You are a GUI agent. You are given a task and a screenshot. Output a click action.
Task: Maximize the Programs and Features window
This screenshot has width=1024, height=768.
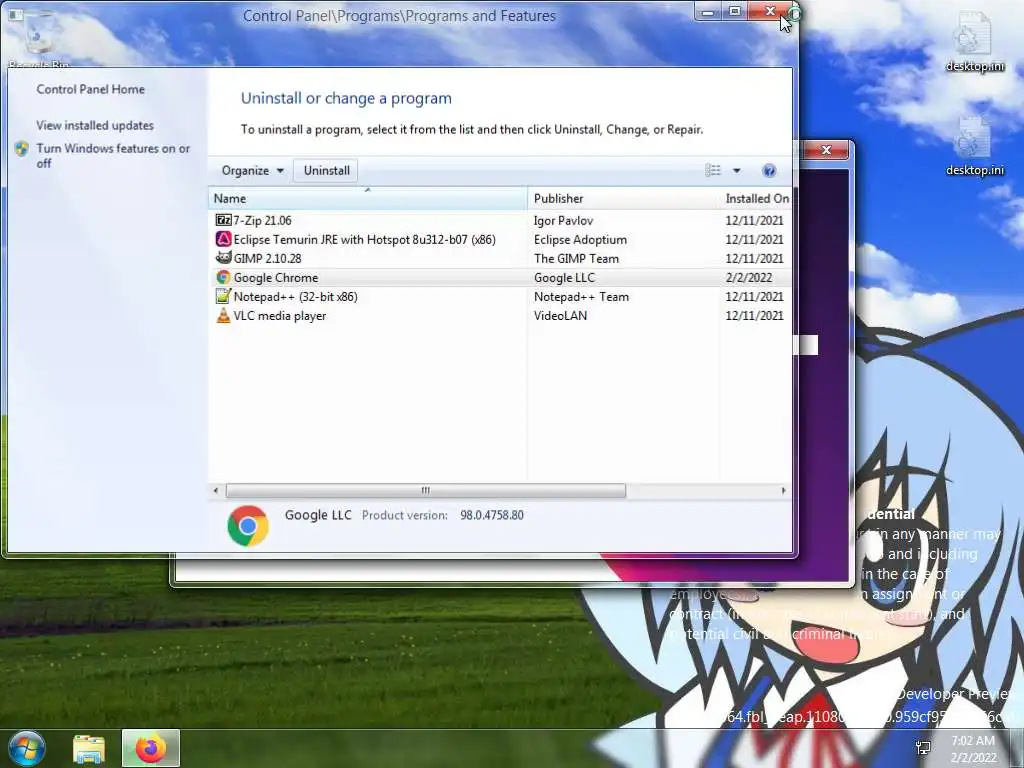[x=735, y=11]
